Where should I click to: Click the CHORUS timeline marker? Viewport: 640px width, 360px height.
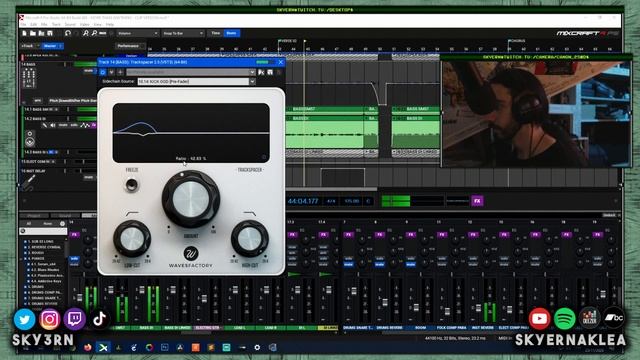(516, 41)
